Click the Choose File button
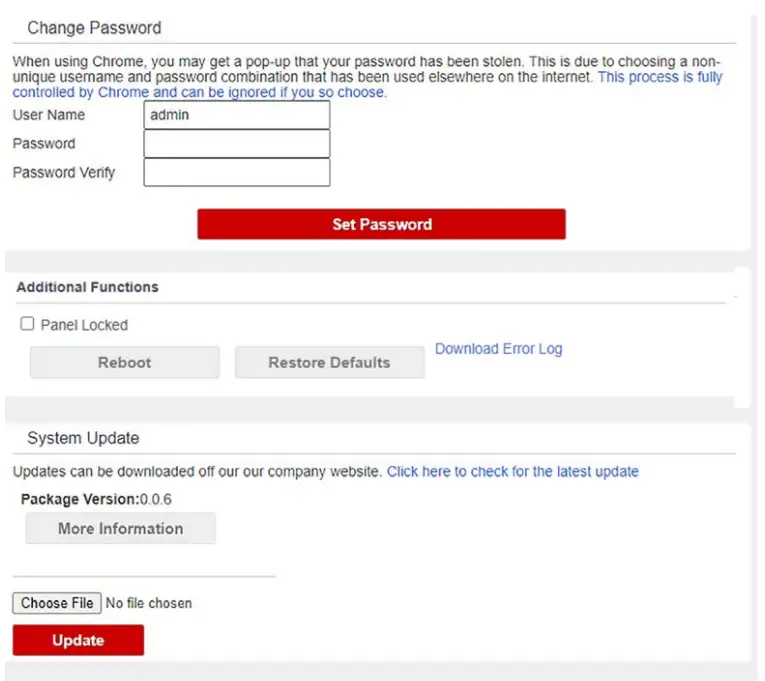This screenshot has height=681, width=765. tap(57, 603)
